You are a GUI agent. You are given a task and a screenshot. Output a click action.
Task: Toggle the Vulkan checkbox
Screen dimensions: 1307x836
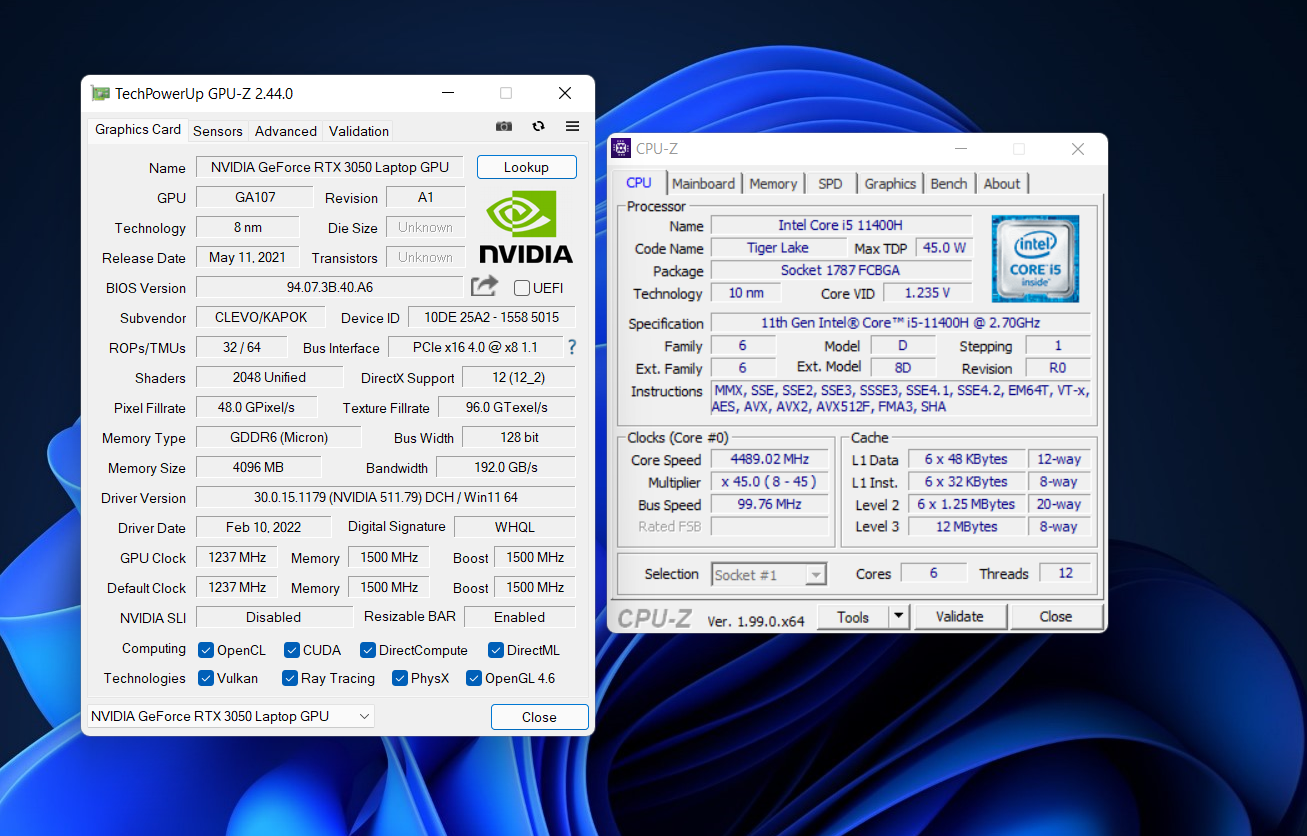click(x=206, y=678)
